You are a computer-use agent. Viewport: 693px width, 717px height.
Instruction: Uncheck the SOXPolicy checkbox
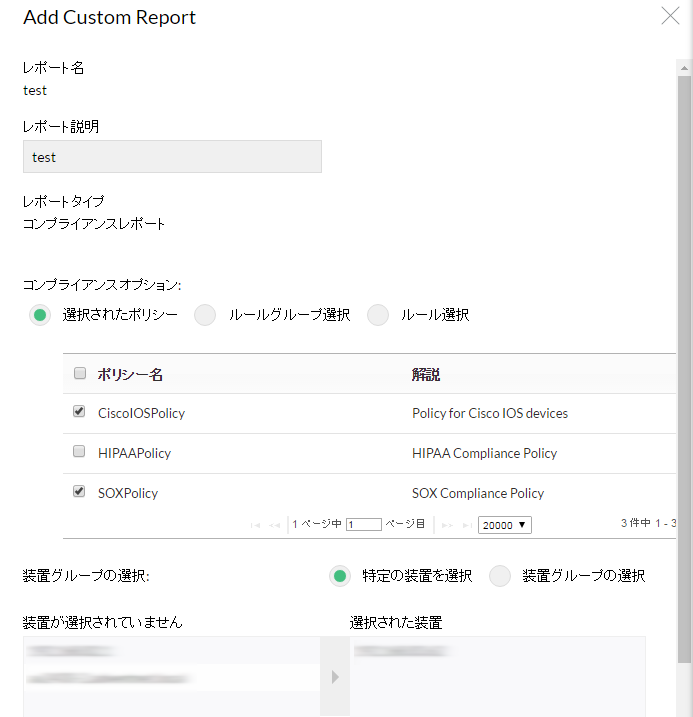(80, 492)
